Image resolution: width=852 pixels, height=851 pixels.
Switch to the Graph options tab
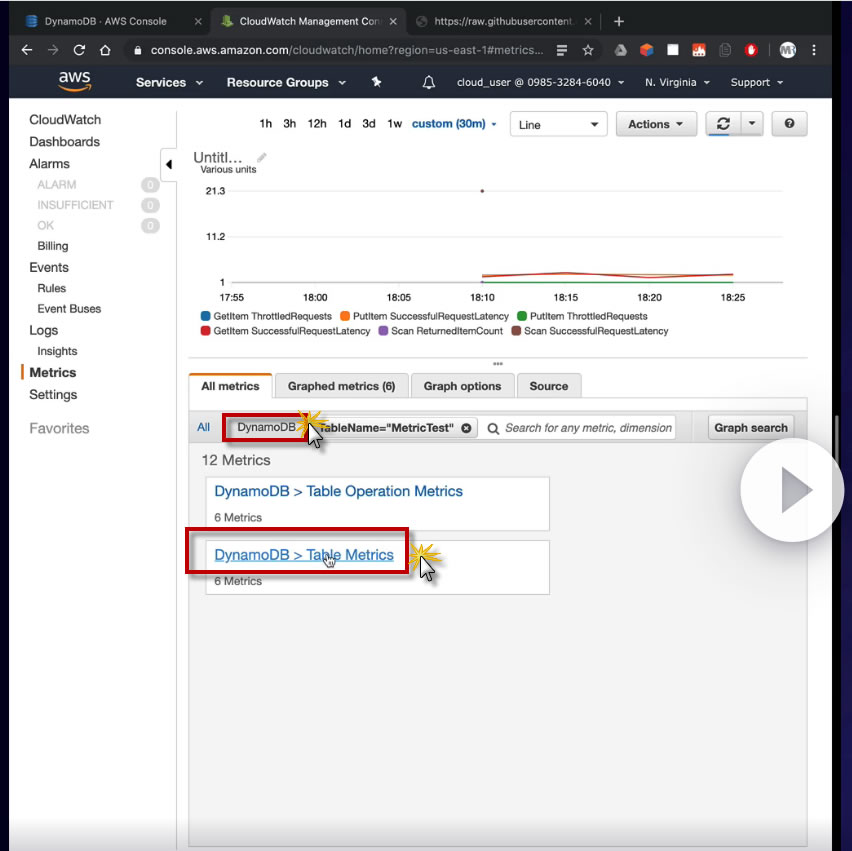tap(462, 386)
